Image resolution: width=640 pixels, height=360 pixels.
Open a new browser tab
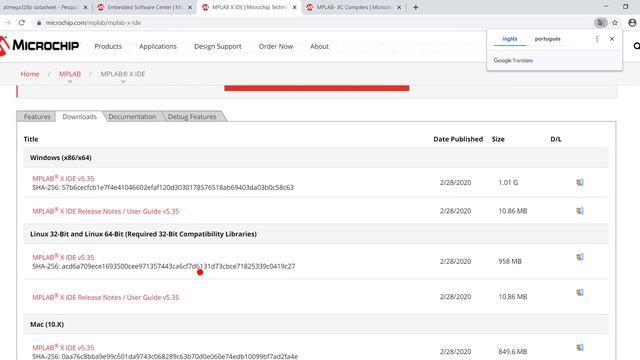click(416, 7)
